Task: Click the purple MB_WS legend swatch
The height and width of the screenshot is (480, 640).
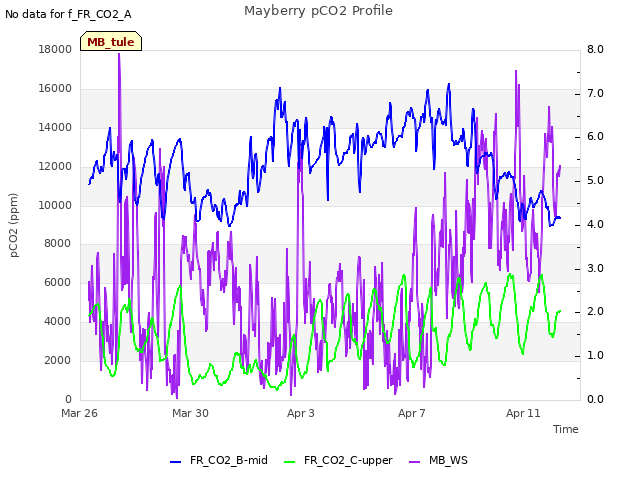Action: (x=414, y=462)
